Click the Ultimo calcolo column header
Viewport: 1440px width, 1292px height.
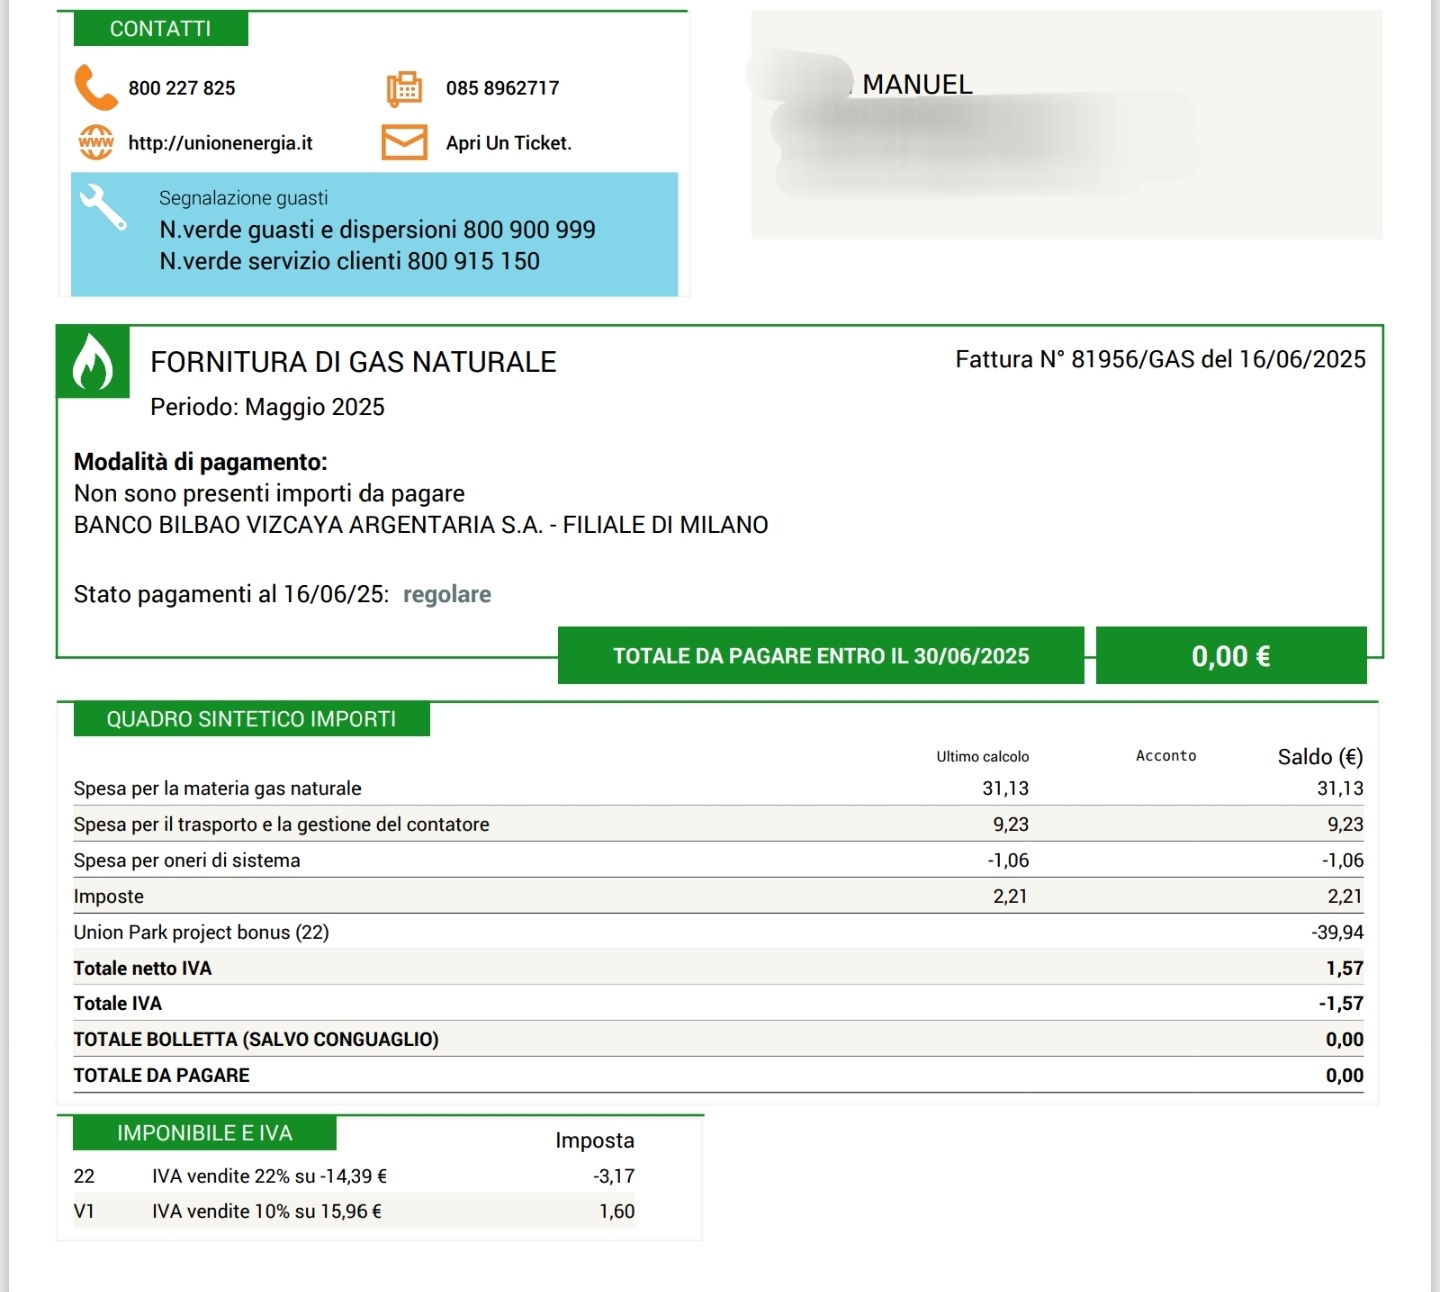pyautogui.click(x=982, y=757)
